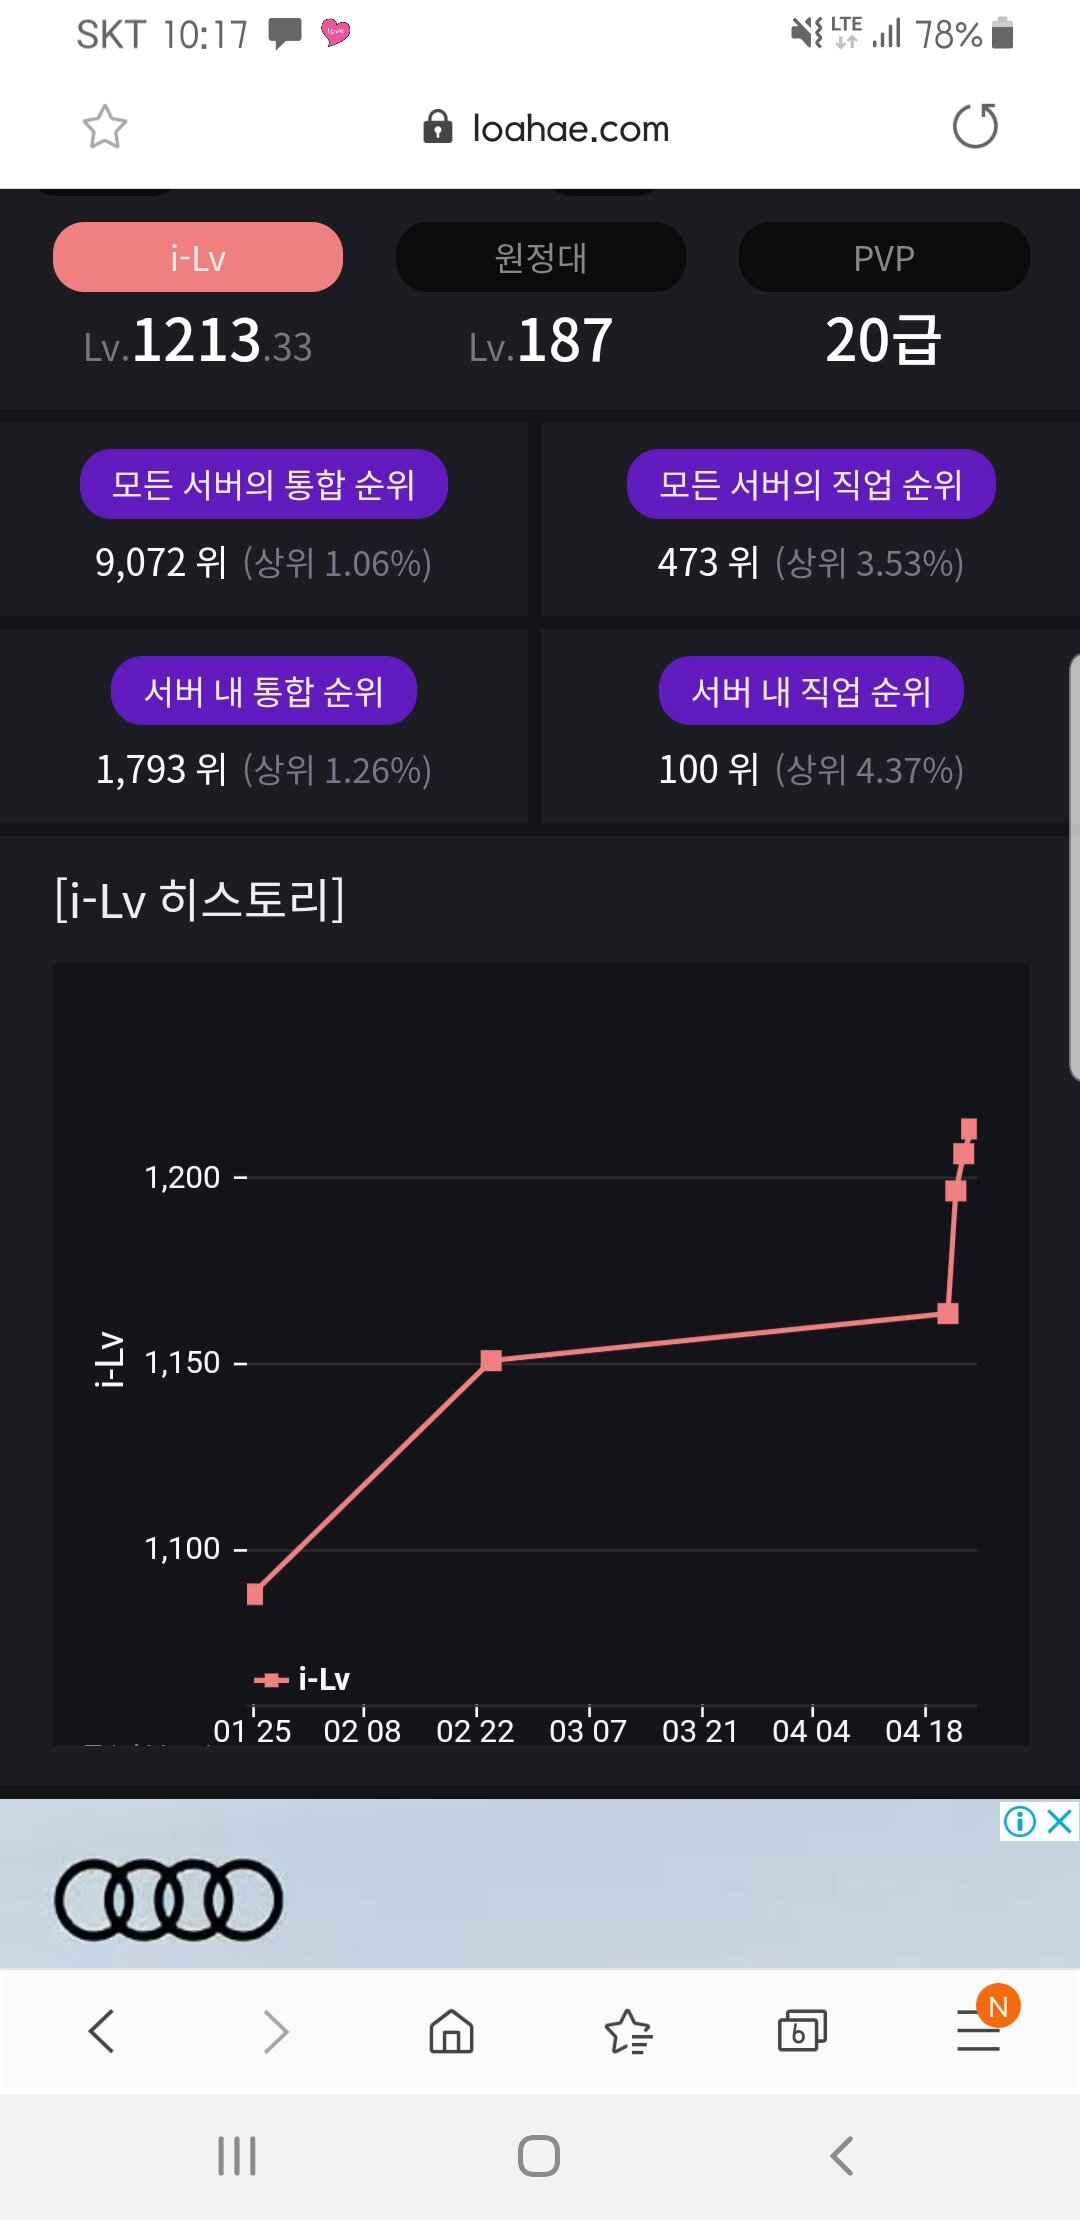Go forward with browser forward arrow
This screenshot has height=2220, width=1080.
click(x=276, y=2031)
